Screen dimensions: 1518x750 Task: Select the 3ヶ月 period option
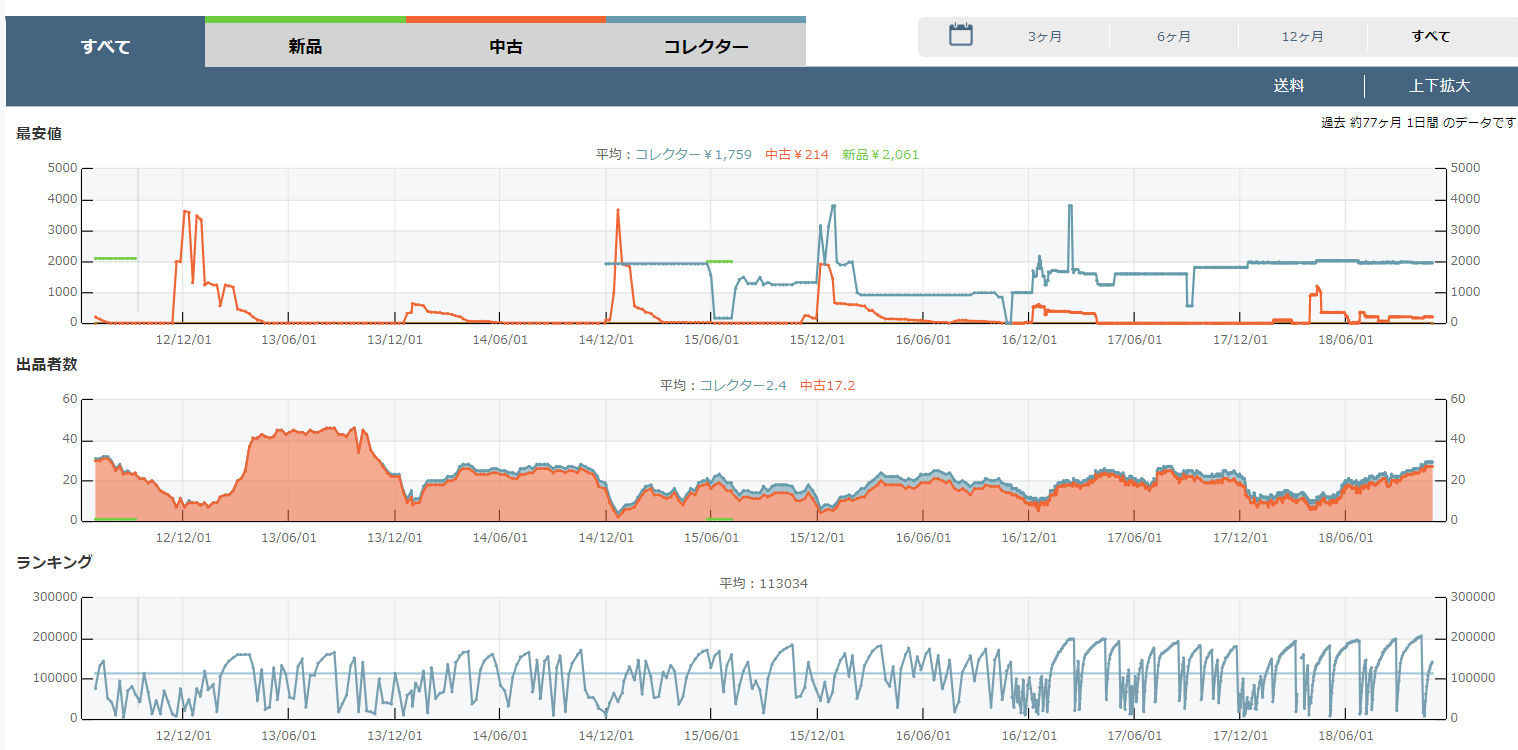(x=1044, y=37)
